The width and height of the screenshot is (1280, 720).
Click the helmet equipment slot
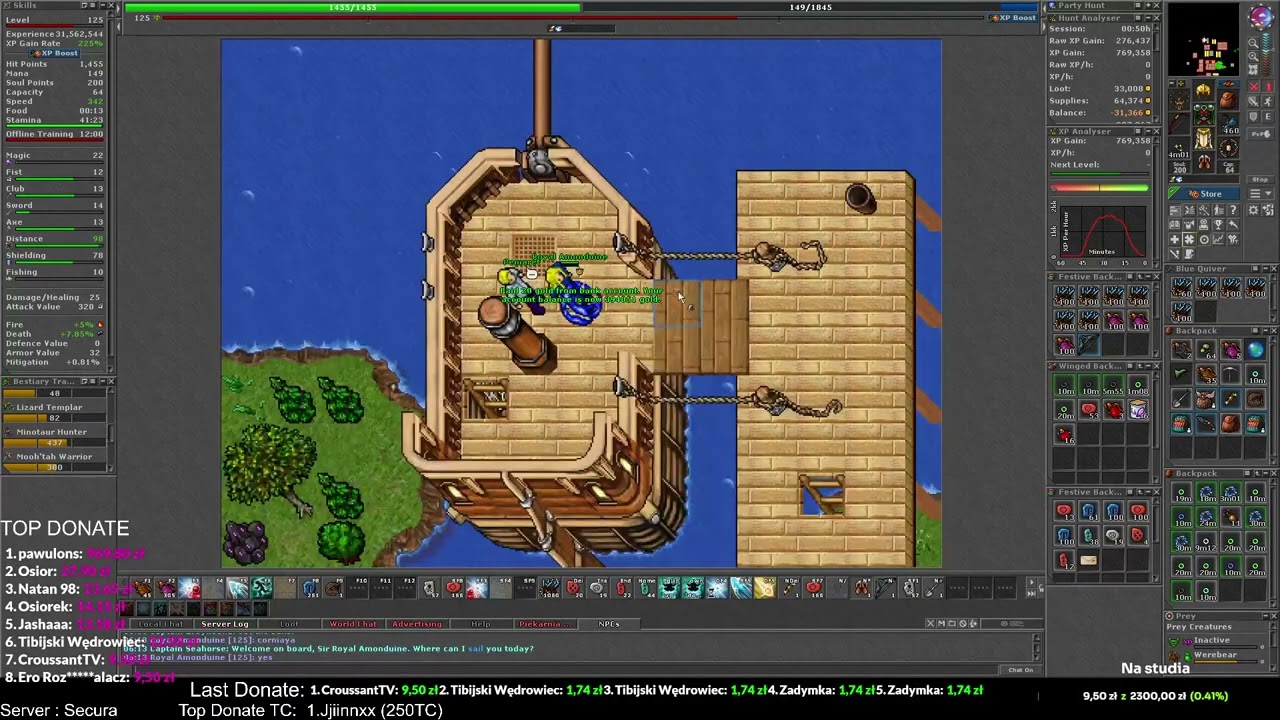[1204, 90]
